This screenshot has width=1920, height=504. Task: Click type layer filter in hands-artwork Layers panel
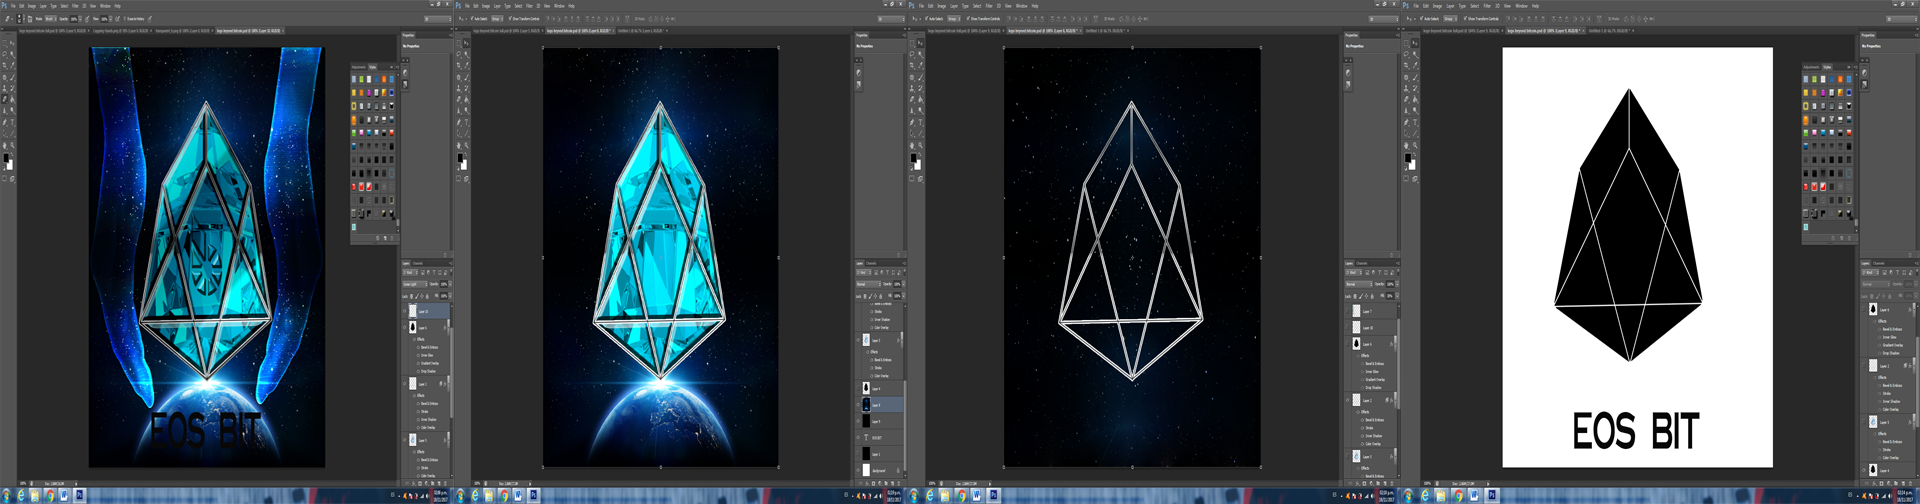434,272
